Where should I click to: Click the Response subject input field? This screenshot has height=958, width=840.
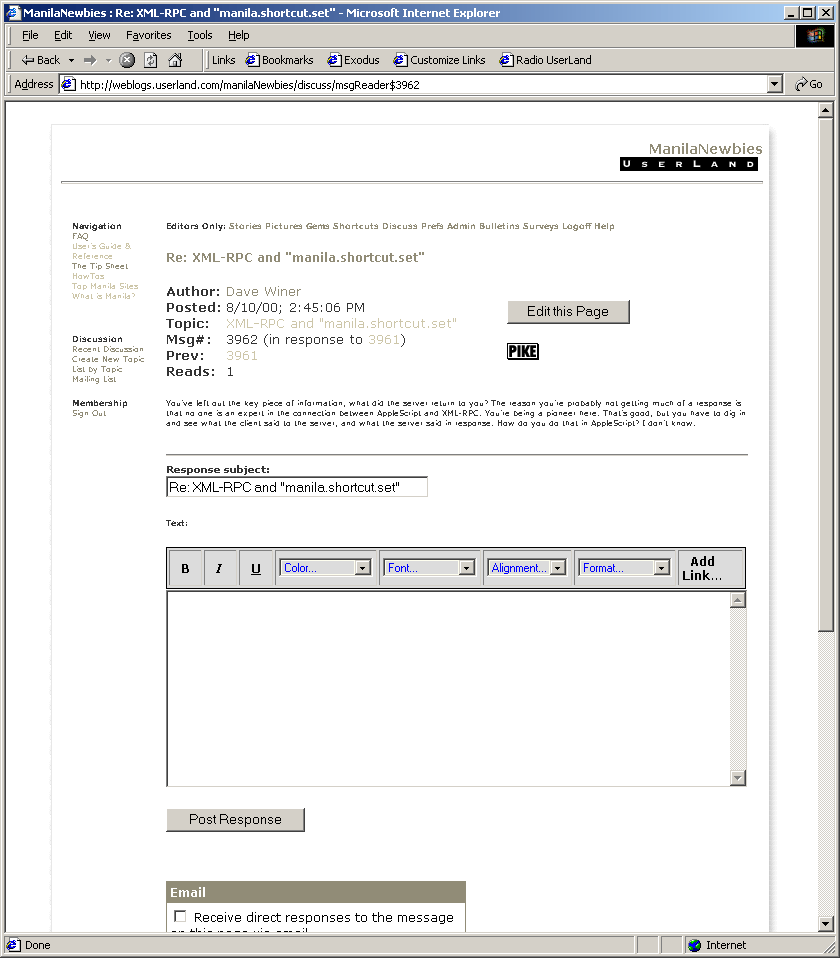coord(297,487)
